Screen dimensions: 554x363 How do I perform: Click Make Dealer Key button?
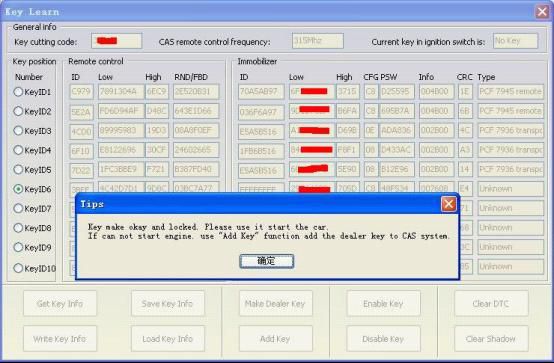click(x=275, y=303)
